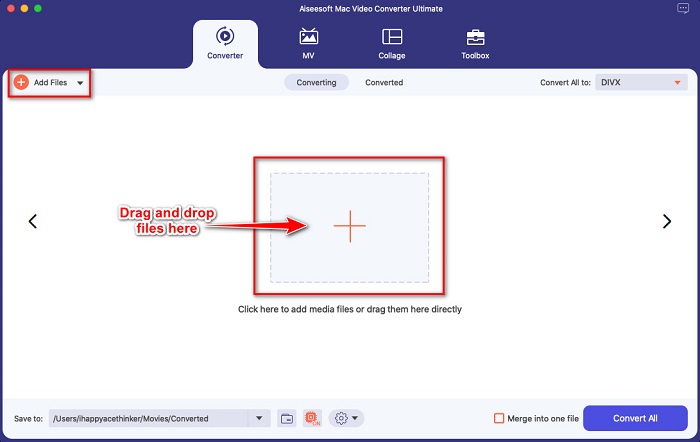Click the Convert All button
700x442 pixels.
[x=635, y=418]
